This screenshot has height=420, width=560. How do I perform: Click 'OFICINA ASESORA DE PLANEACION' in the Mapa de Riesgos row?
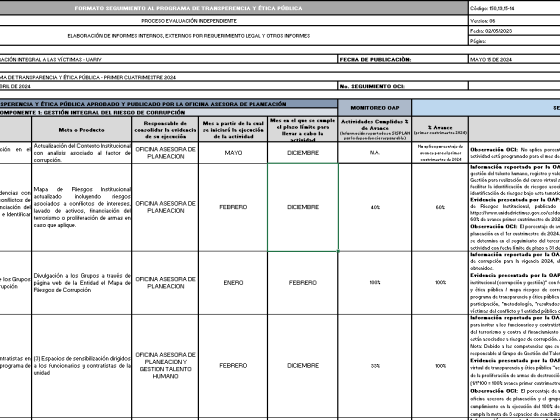tap(165, 207)
